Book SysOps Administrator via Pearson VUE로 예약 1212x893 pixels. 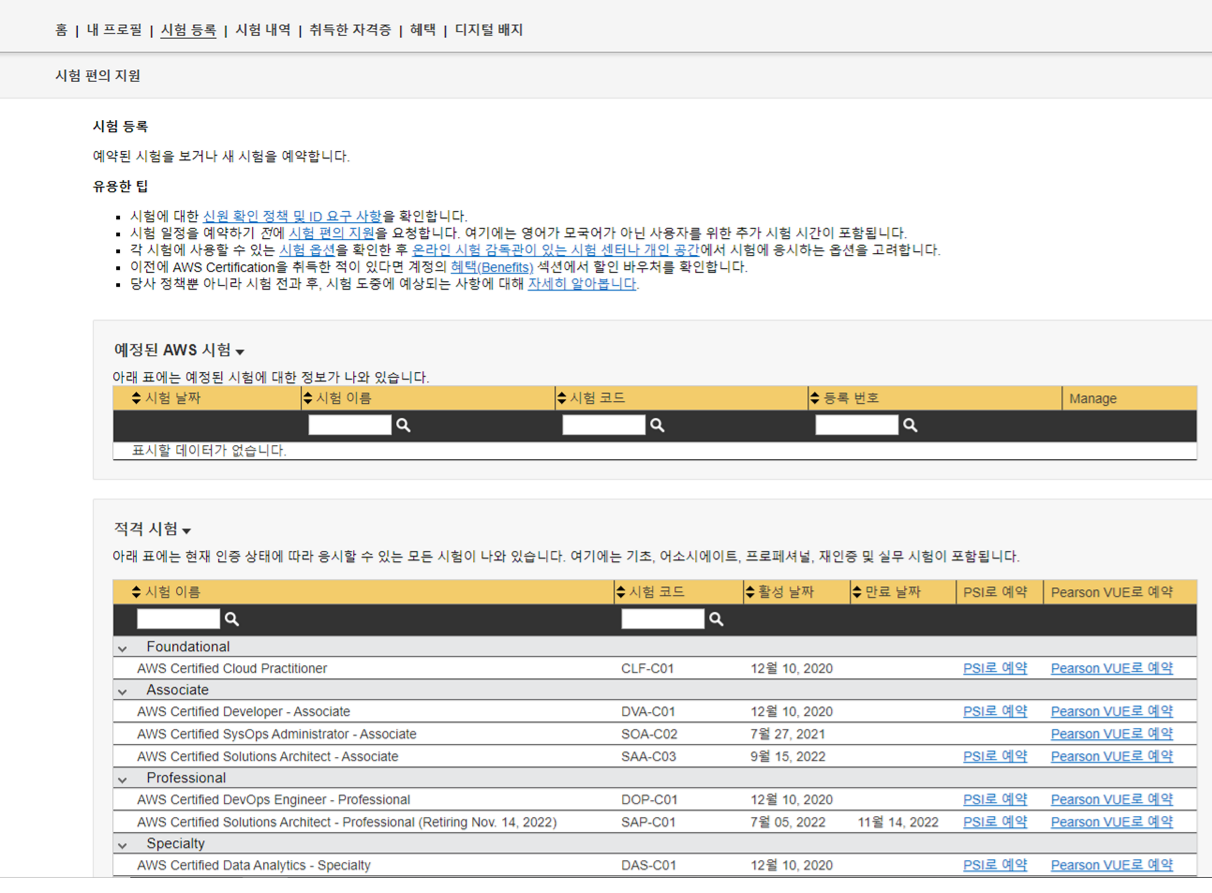(x=1112, y=734)
